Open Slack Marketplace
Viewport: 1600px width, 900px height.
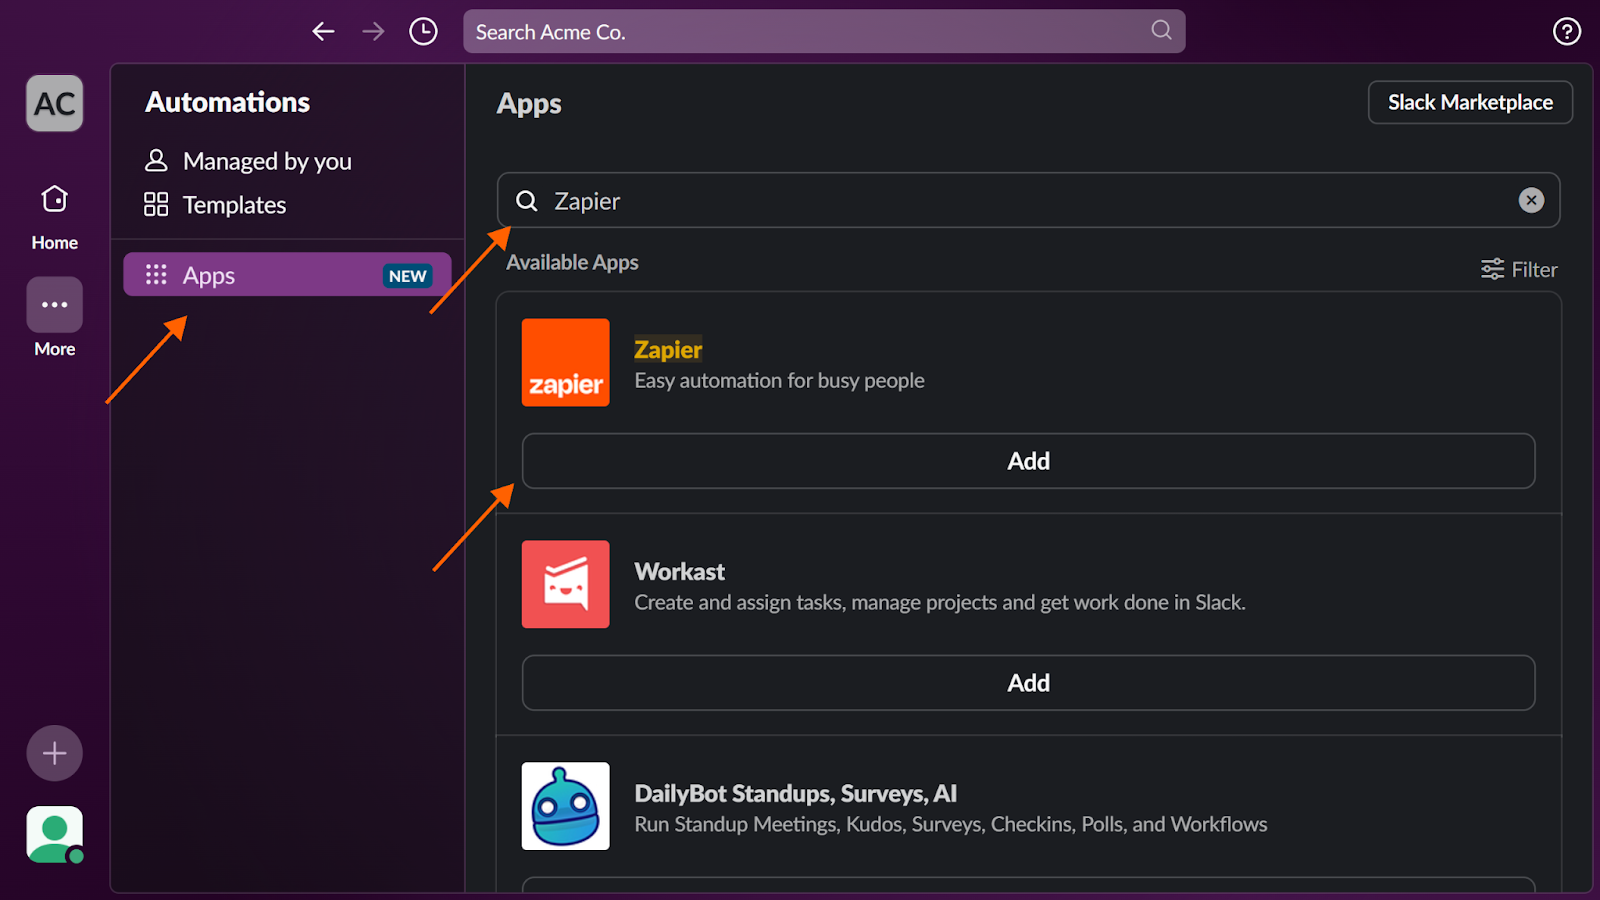pos(1470,102)
